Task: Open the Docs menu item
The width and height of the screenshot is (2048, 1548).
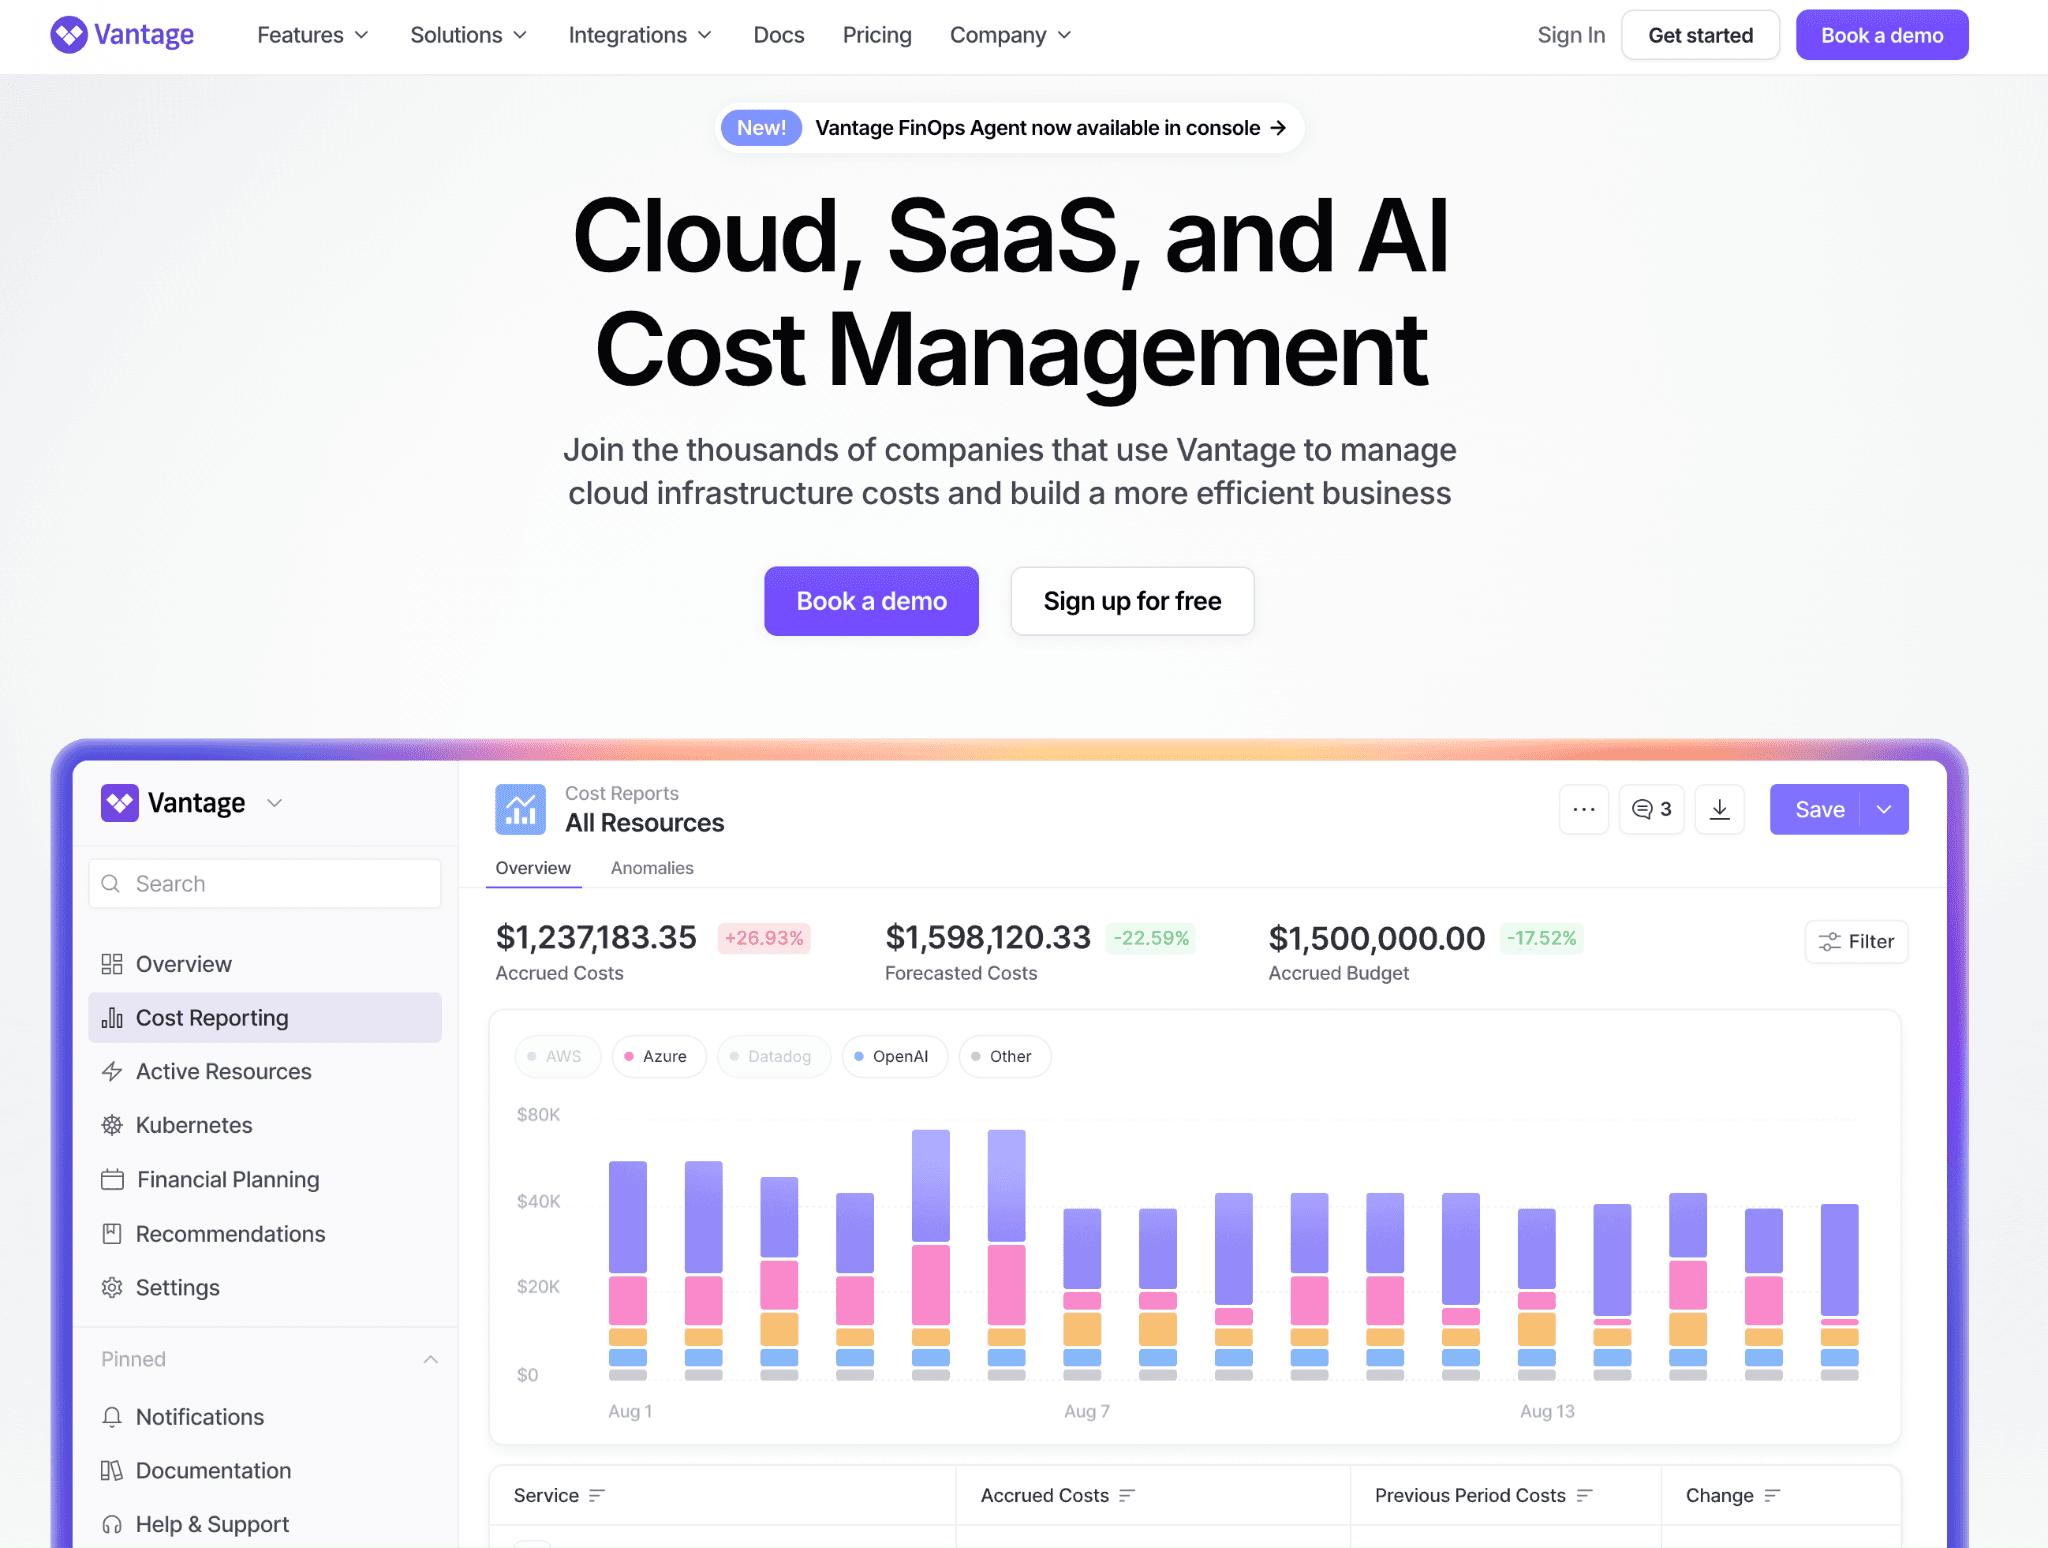Action: click(779, 35)
